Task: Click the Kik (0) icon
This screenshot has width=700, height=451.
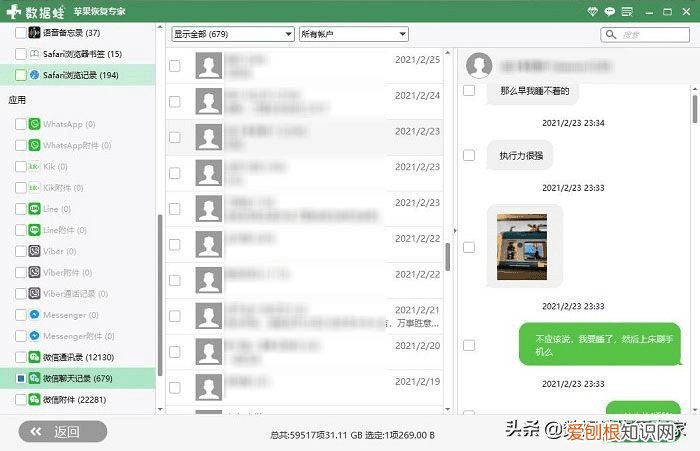Action: click(34, 167)
